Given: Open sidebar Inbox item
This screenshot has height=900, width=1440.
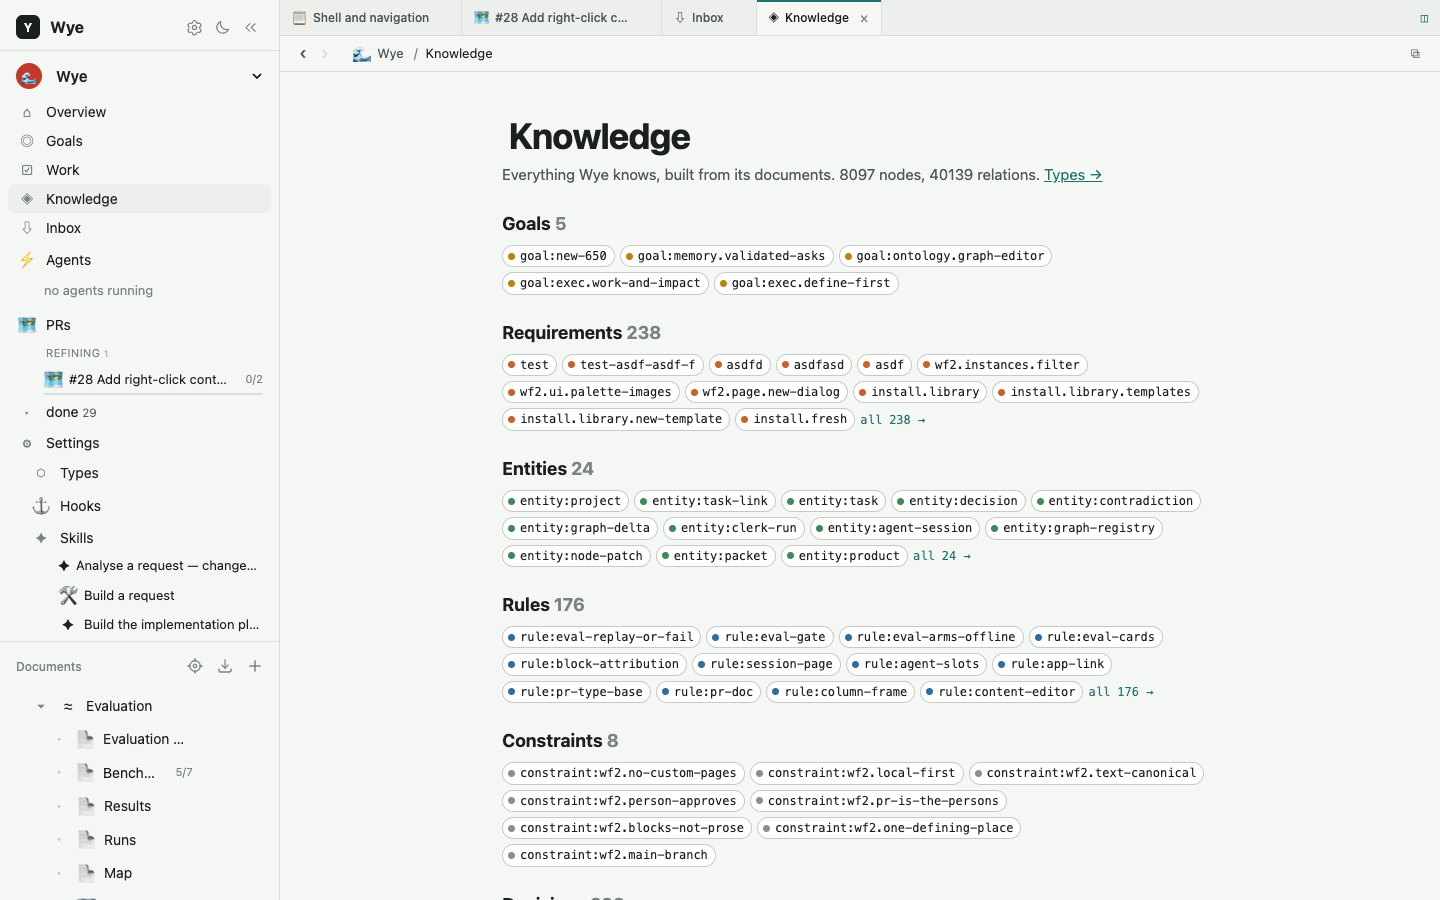Looking at the screenshot, I should (x=139, y=228).
